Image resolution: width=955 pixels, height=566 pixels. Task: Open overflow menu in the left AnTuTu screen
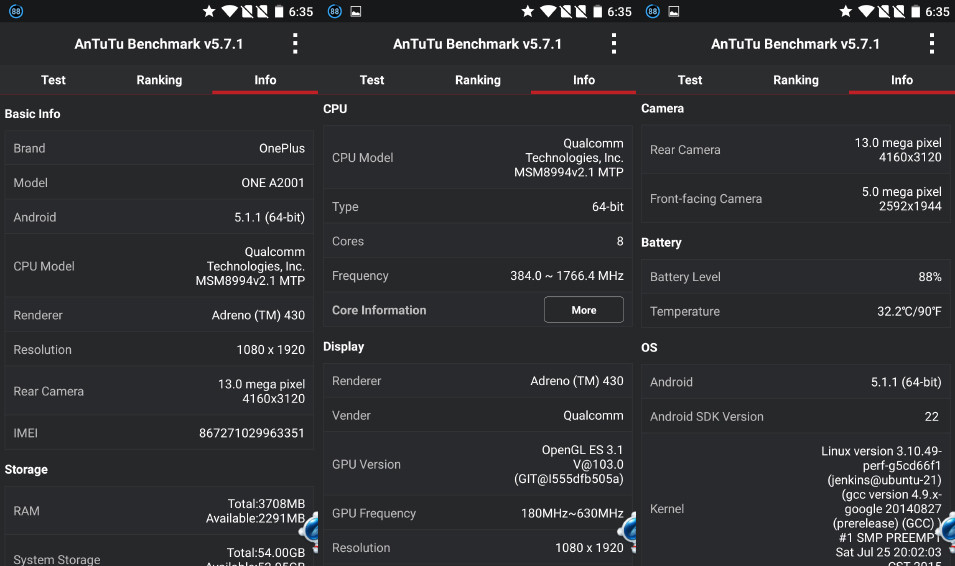[x=295, y=44]
